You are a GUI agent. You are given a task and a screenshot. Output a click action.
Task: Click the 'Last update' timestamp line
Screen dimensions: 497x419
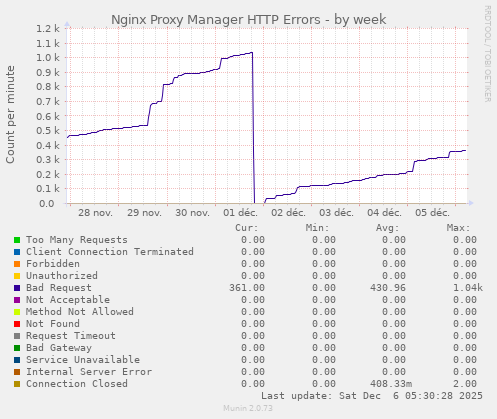372,396
